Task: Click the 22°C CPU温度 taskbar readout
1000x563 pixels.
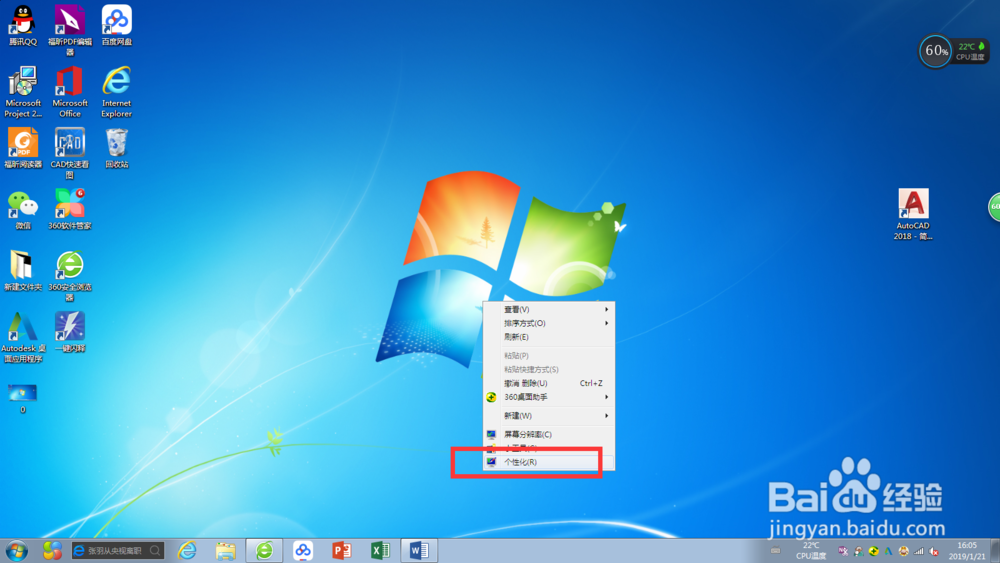Action: (x=811, y=551)
